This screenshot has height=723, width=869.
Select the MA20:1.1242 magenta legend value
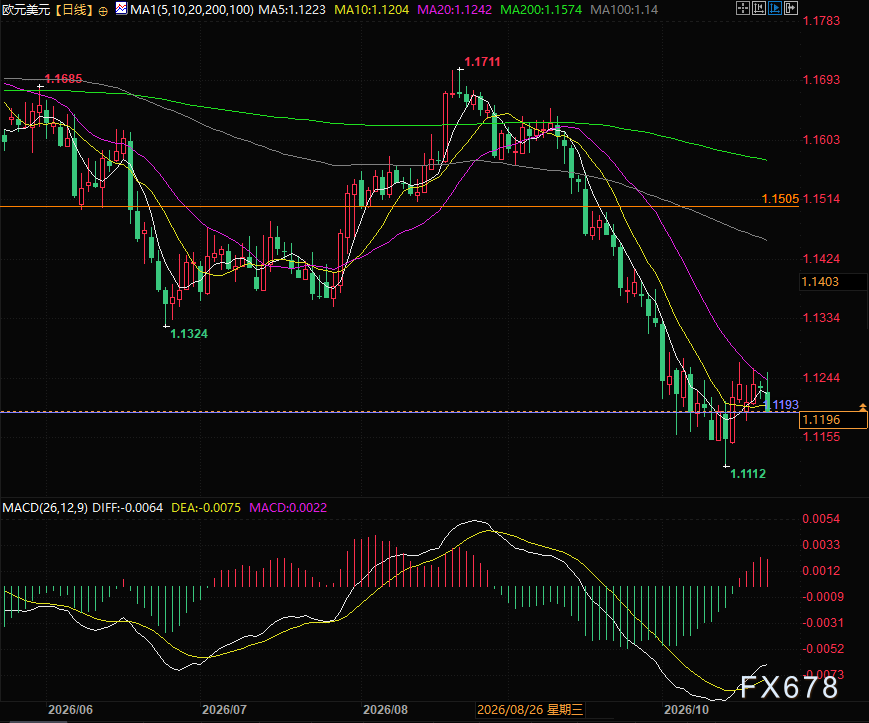pos(454,9)
